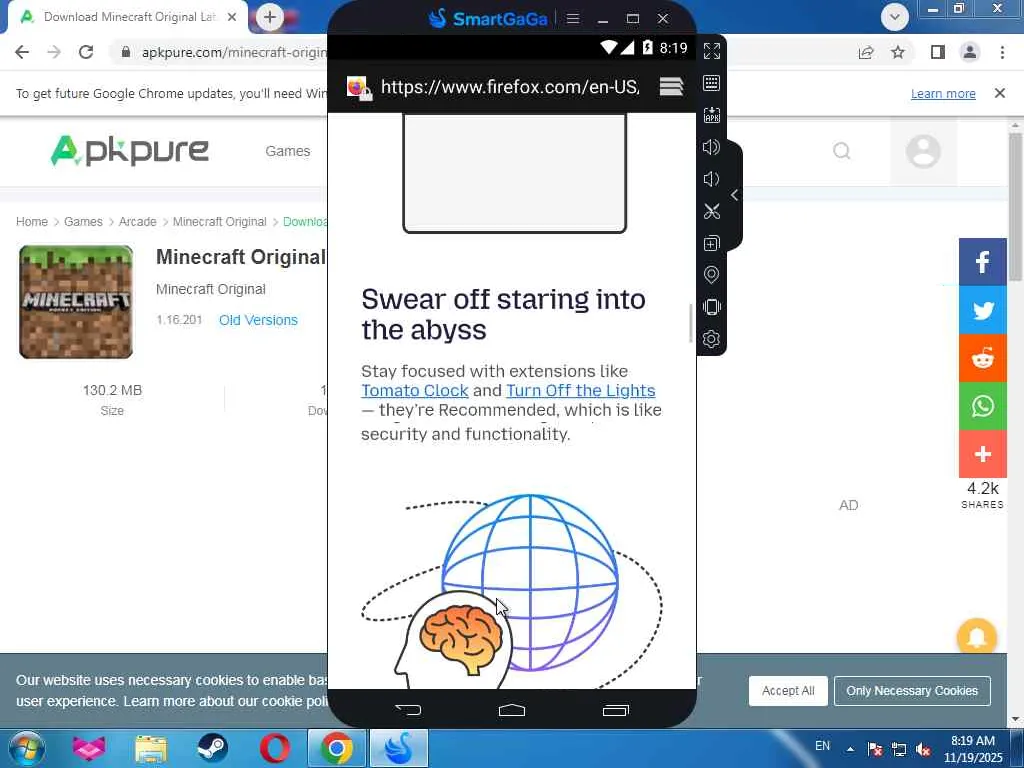
Task: Open SmartGaGa settings gear
Action: (711, 339)
